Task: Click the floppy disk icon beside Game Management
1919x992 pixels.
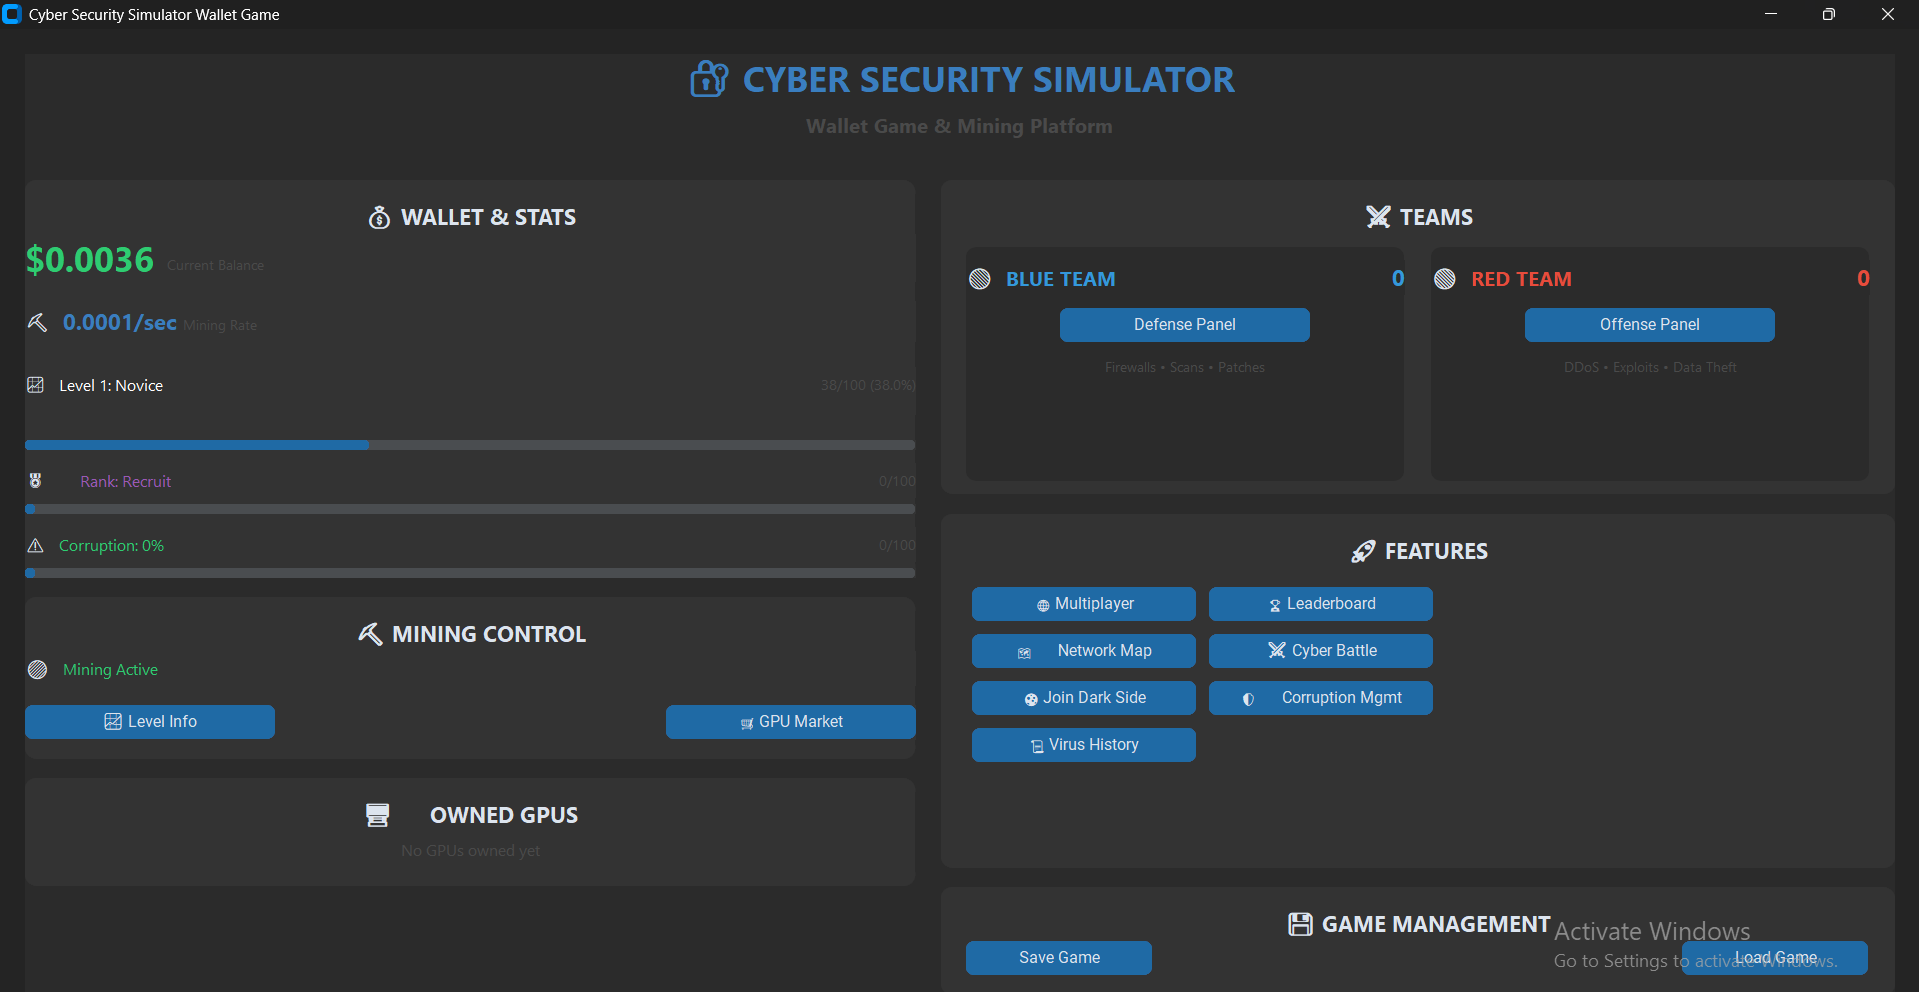Action: 1300,924
